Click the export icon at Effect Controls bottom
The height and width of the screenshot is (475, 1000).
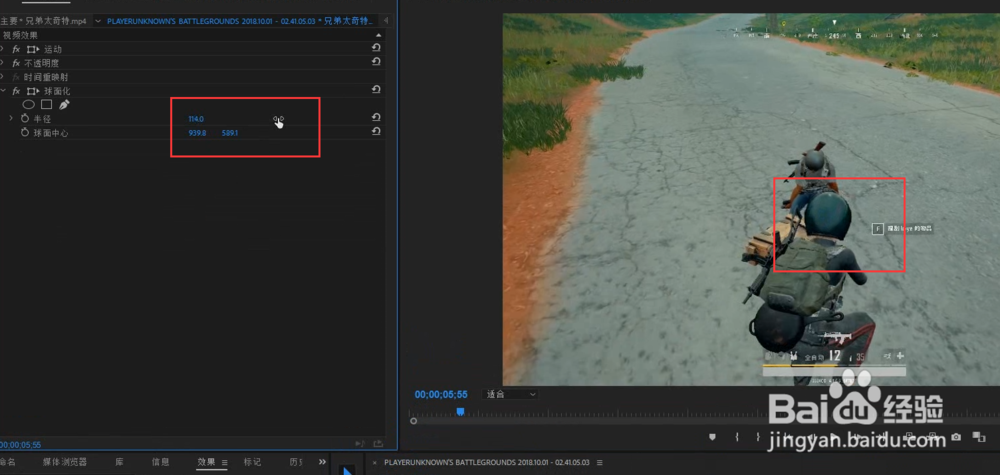click(x=378, y=444)
